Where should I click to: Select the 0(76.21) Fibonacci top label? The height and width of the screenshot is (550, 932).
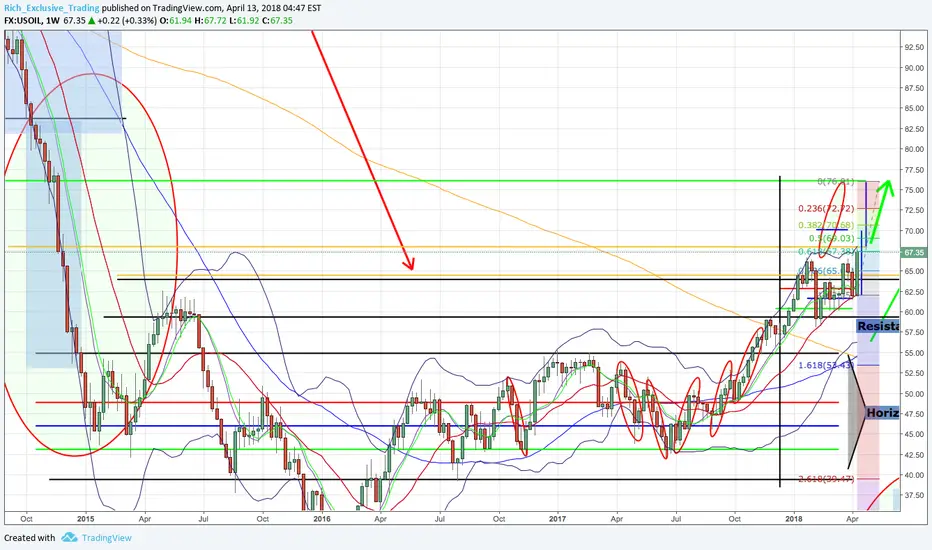[836, 181]
